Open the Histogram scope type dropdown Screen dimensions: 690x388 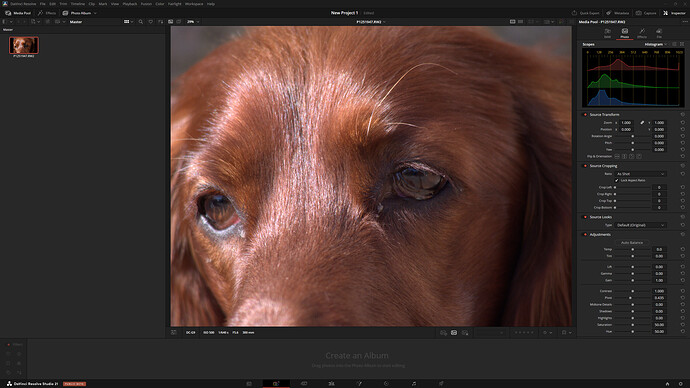(x=656, y=44)
